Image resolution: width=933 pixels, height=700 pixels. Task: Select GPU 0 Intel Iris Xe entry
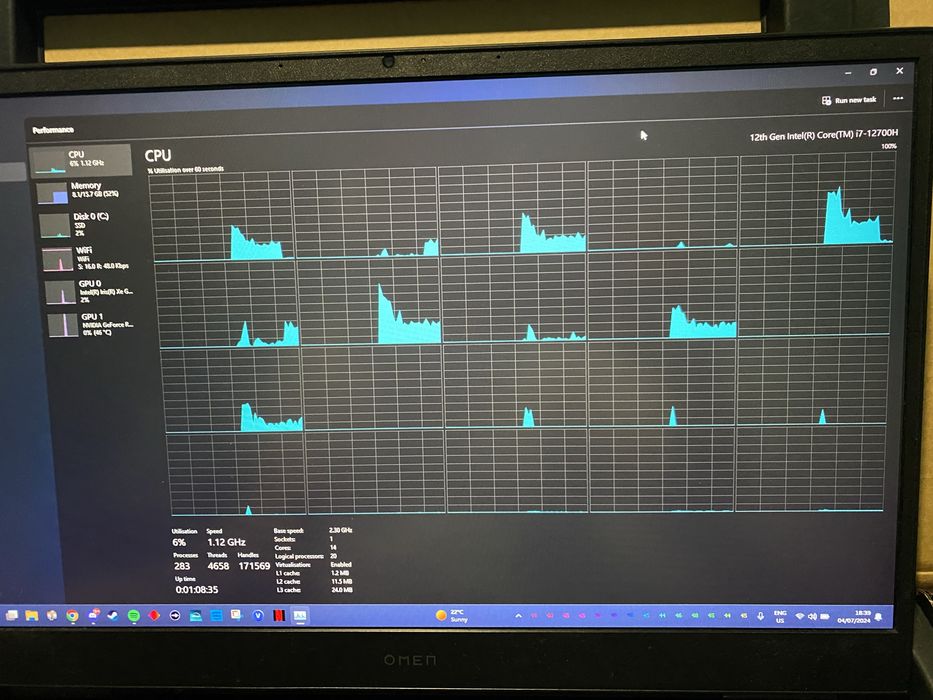click(x=90, y=292)
